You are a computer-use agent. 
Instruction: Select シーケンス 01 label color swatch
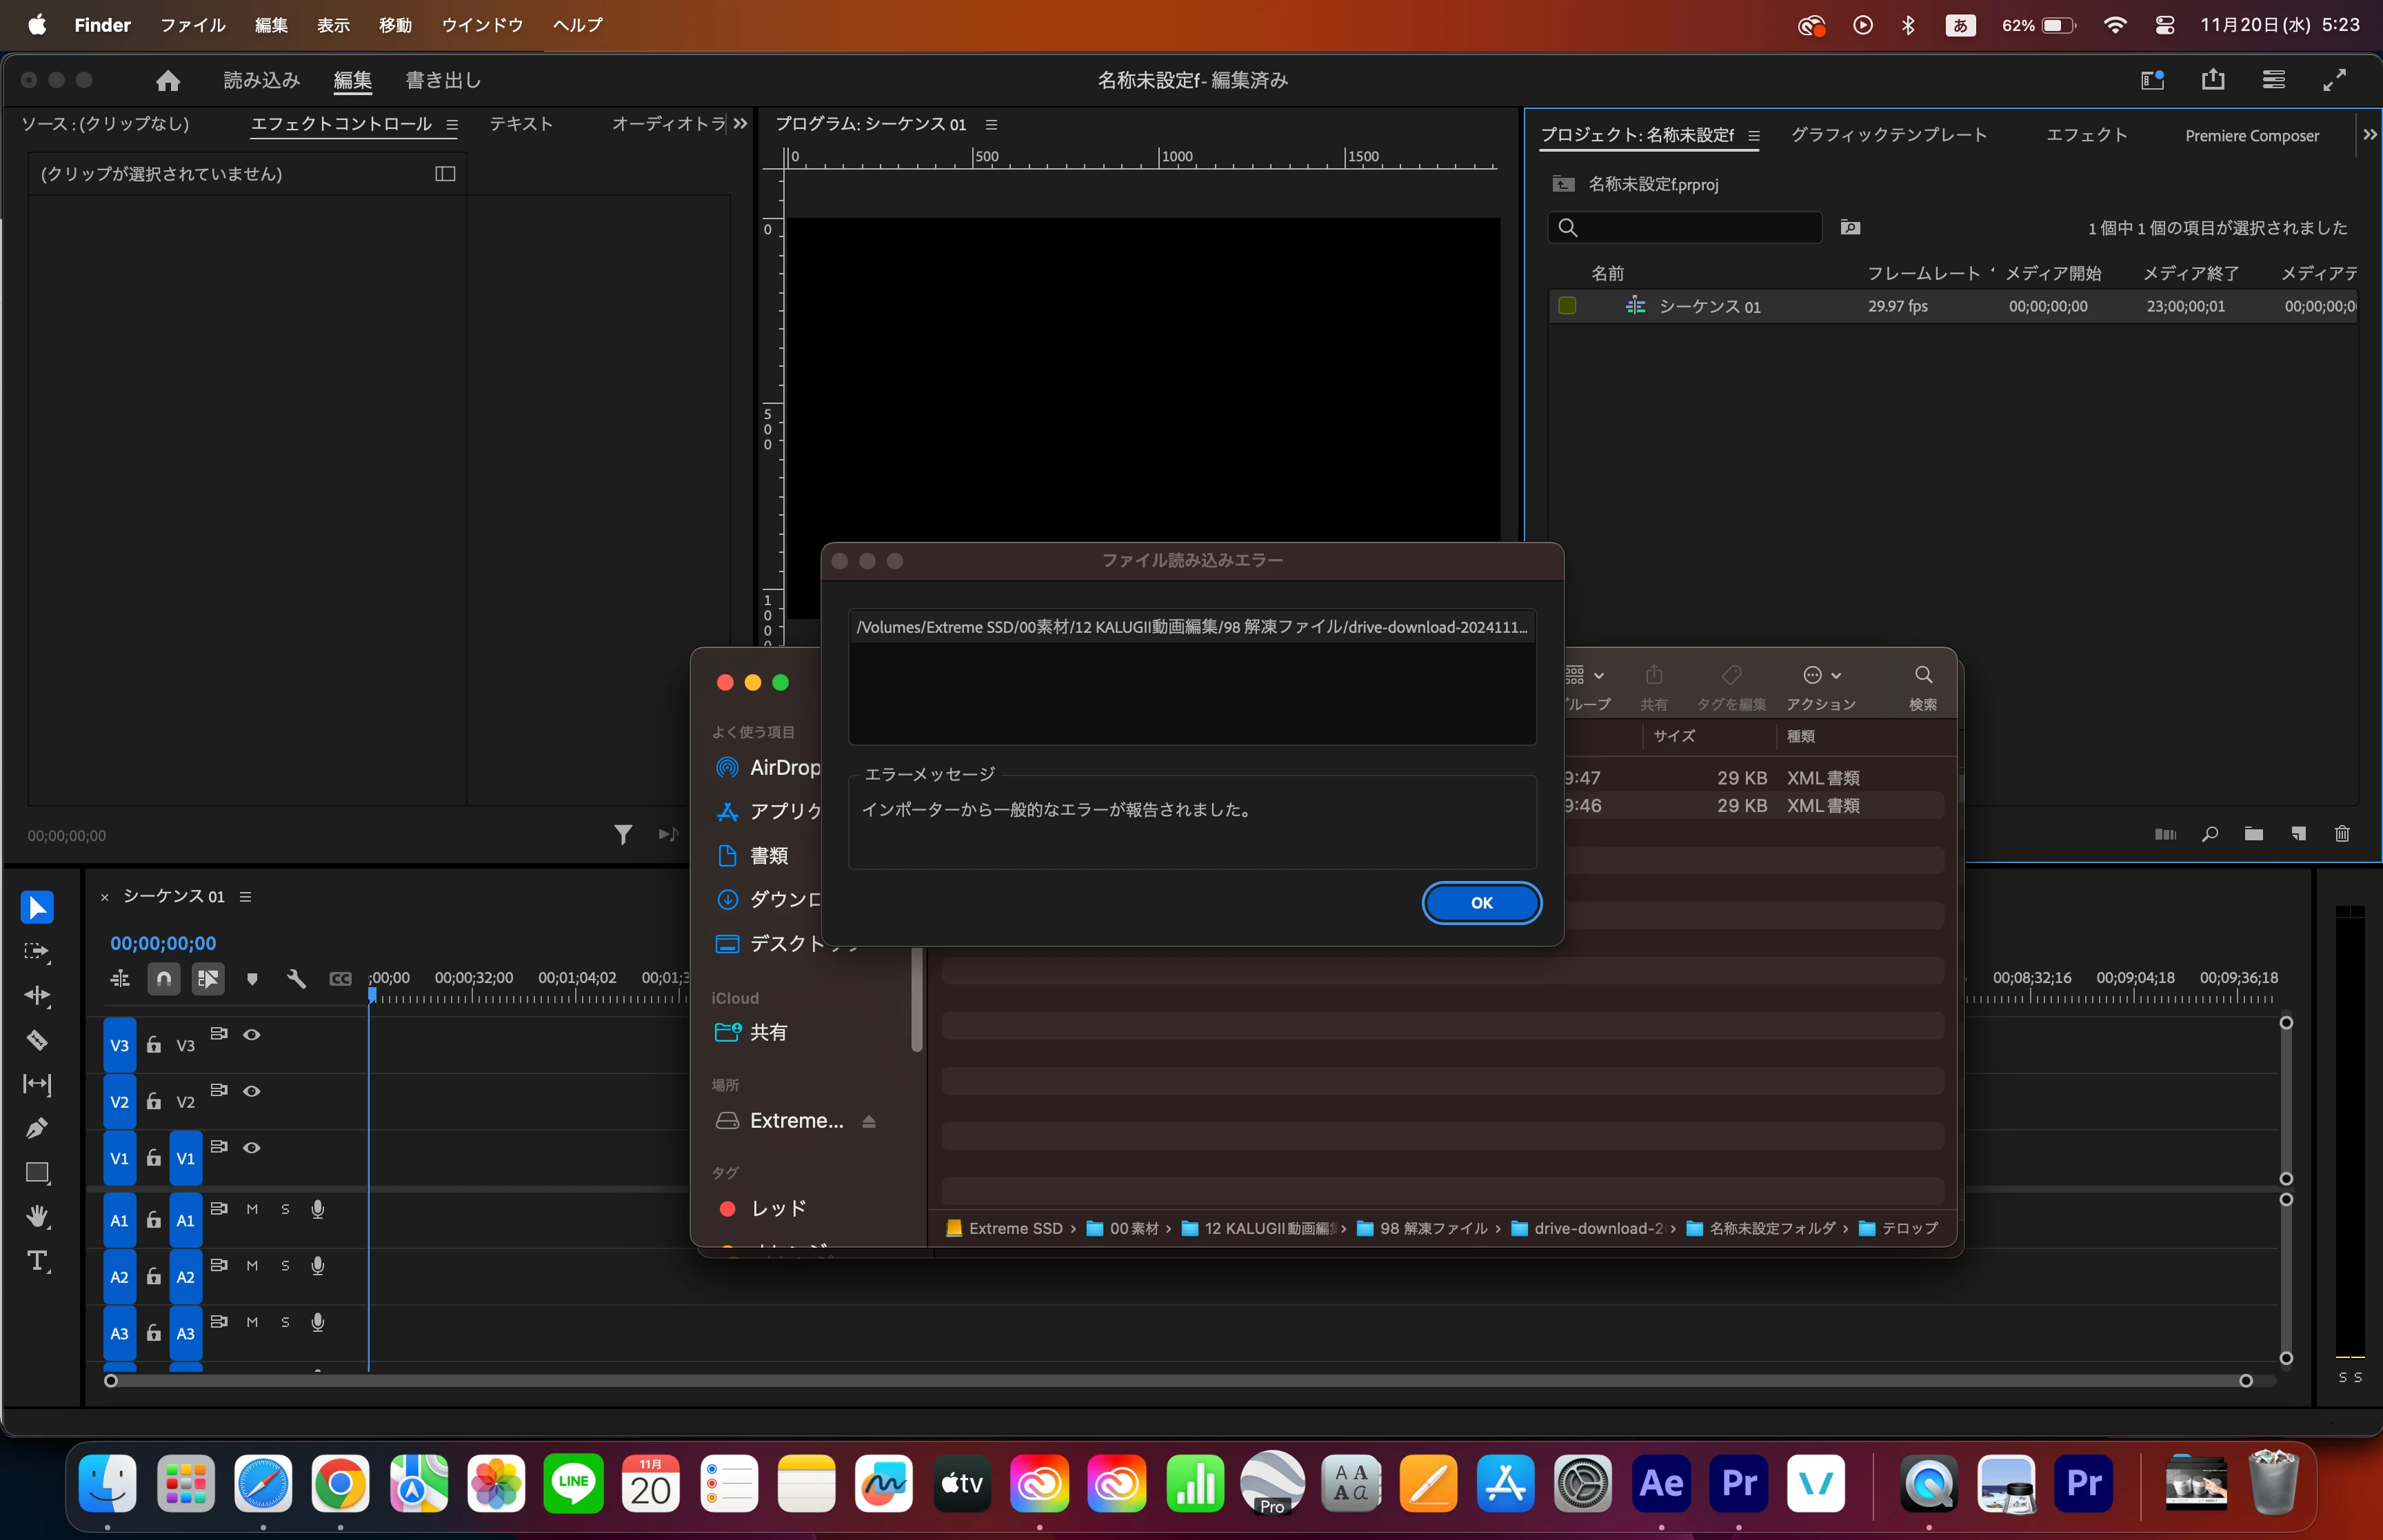[1567, 306]
